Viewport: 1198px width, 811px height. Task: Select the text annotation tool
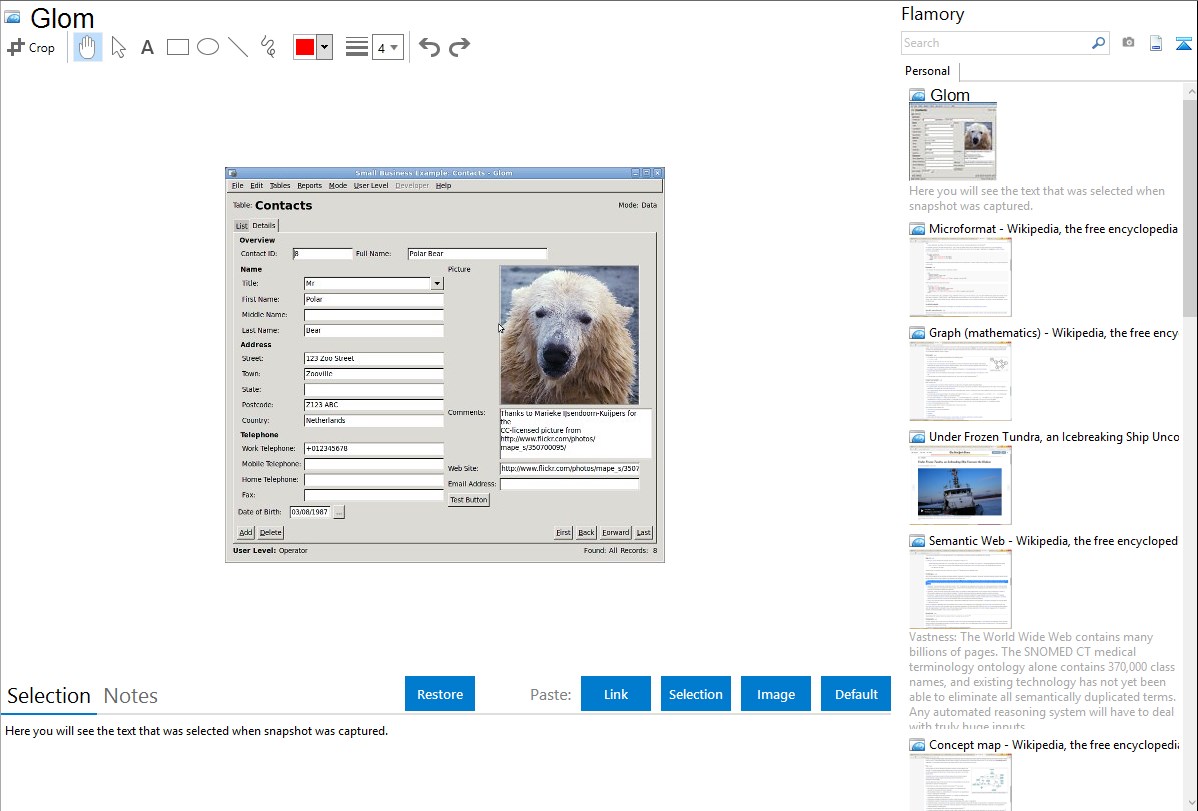click(147, 47)
